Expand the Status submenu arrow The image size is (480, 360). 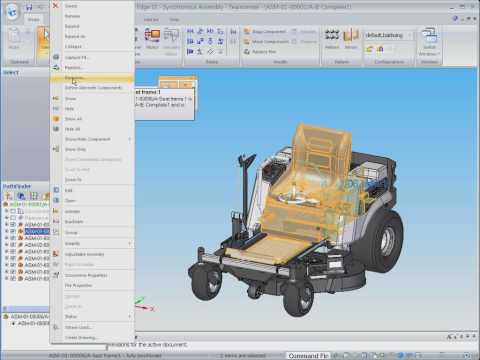click(x=130, y=316)
